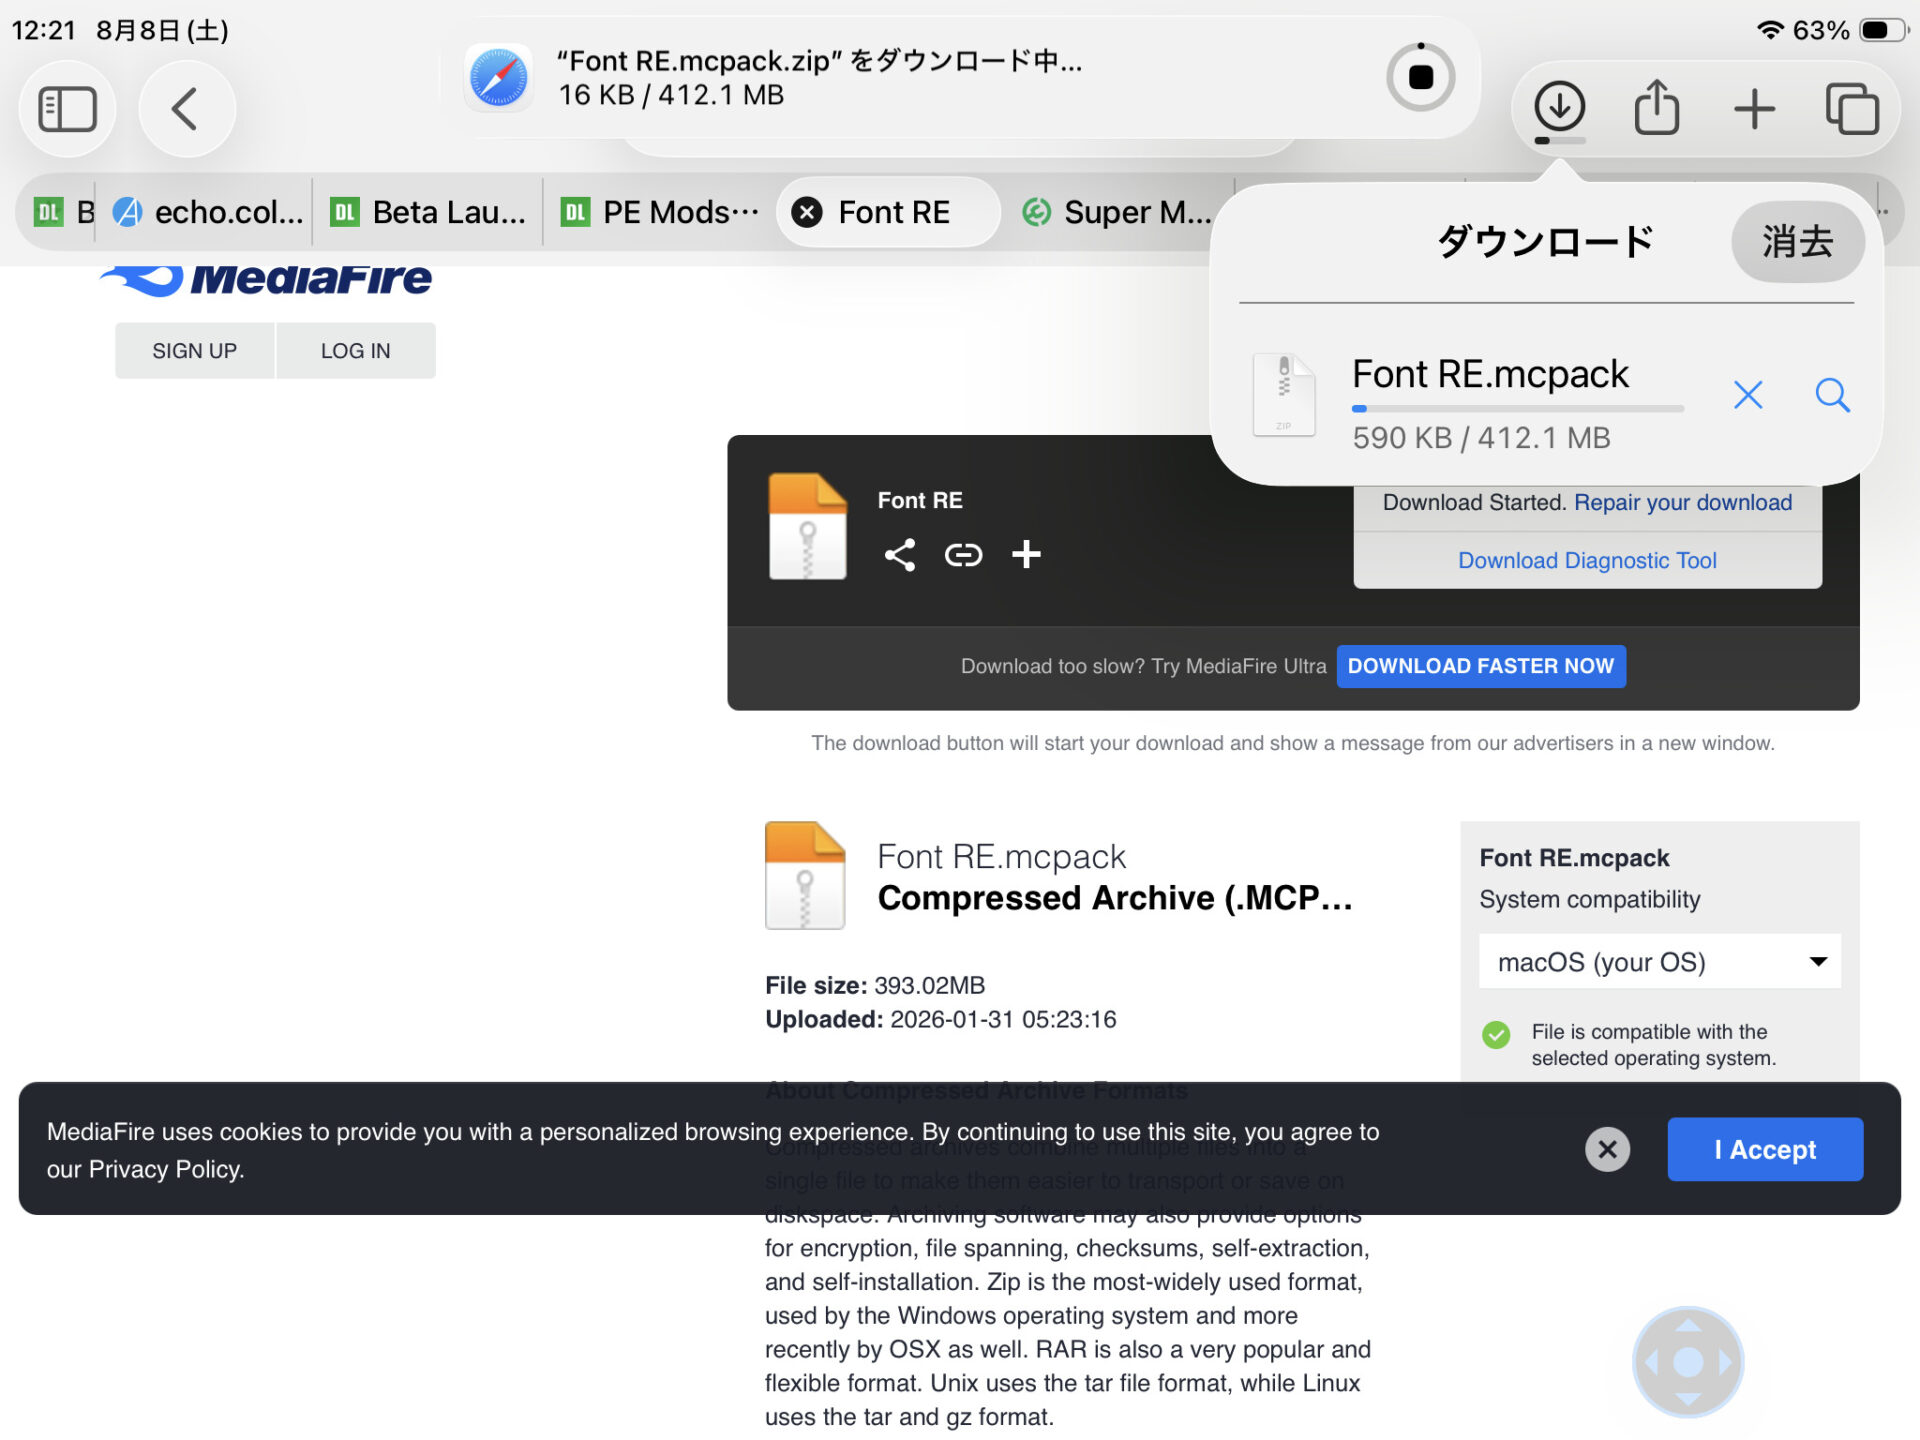Copy link with the chain icon
Viewport: 1920px width, 1440px height.
[963, 554]
